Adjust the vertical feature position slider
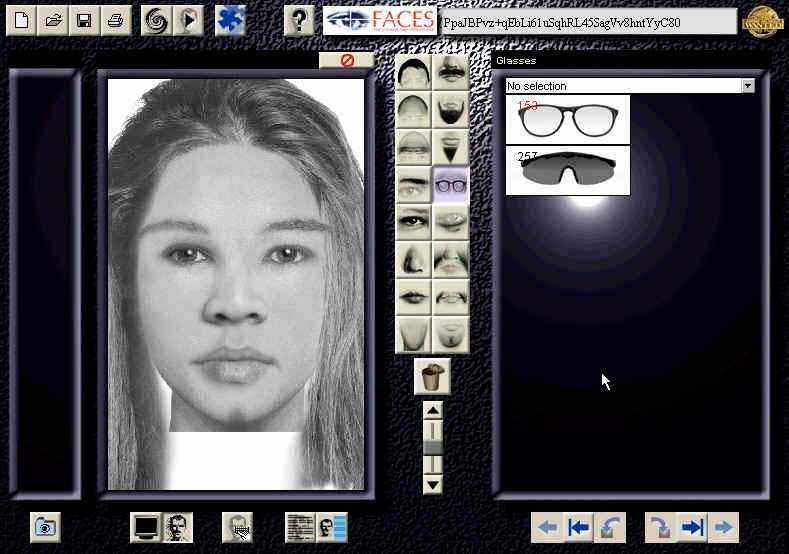This screenshot has width=789, height=554. coord(432,447)
